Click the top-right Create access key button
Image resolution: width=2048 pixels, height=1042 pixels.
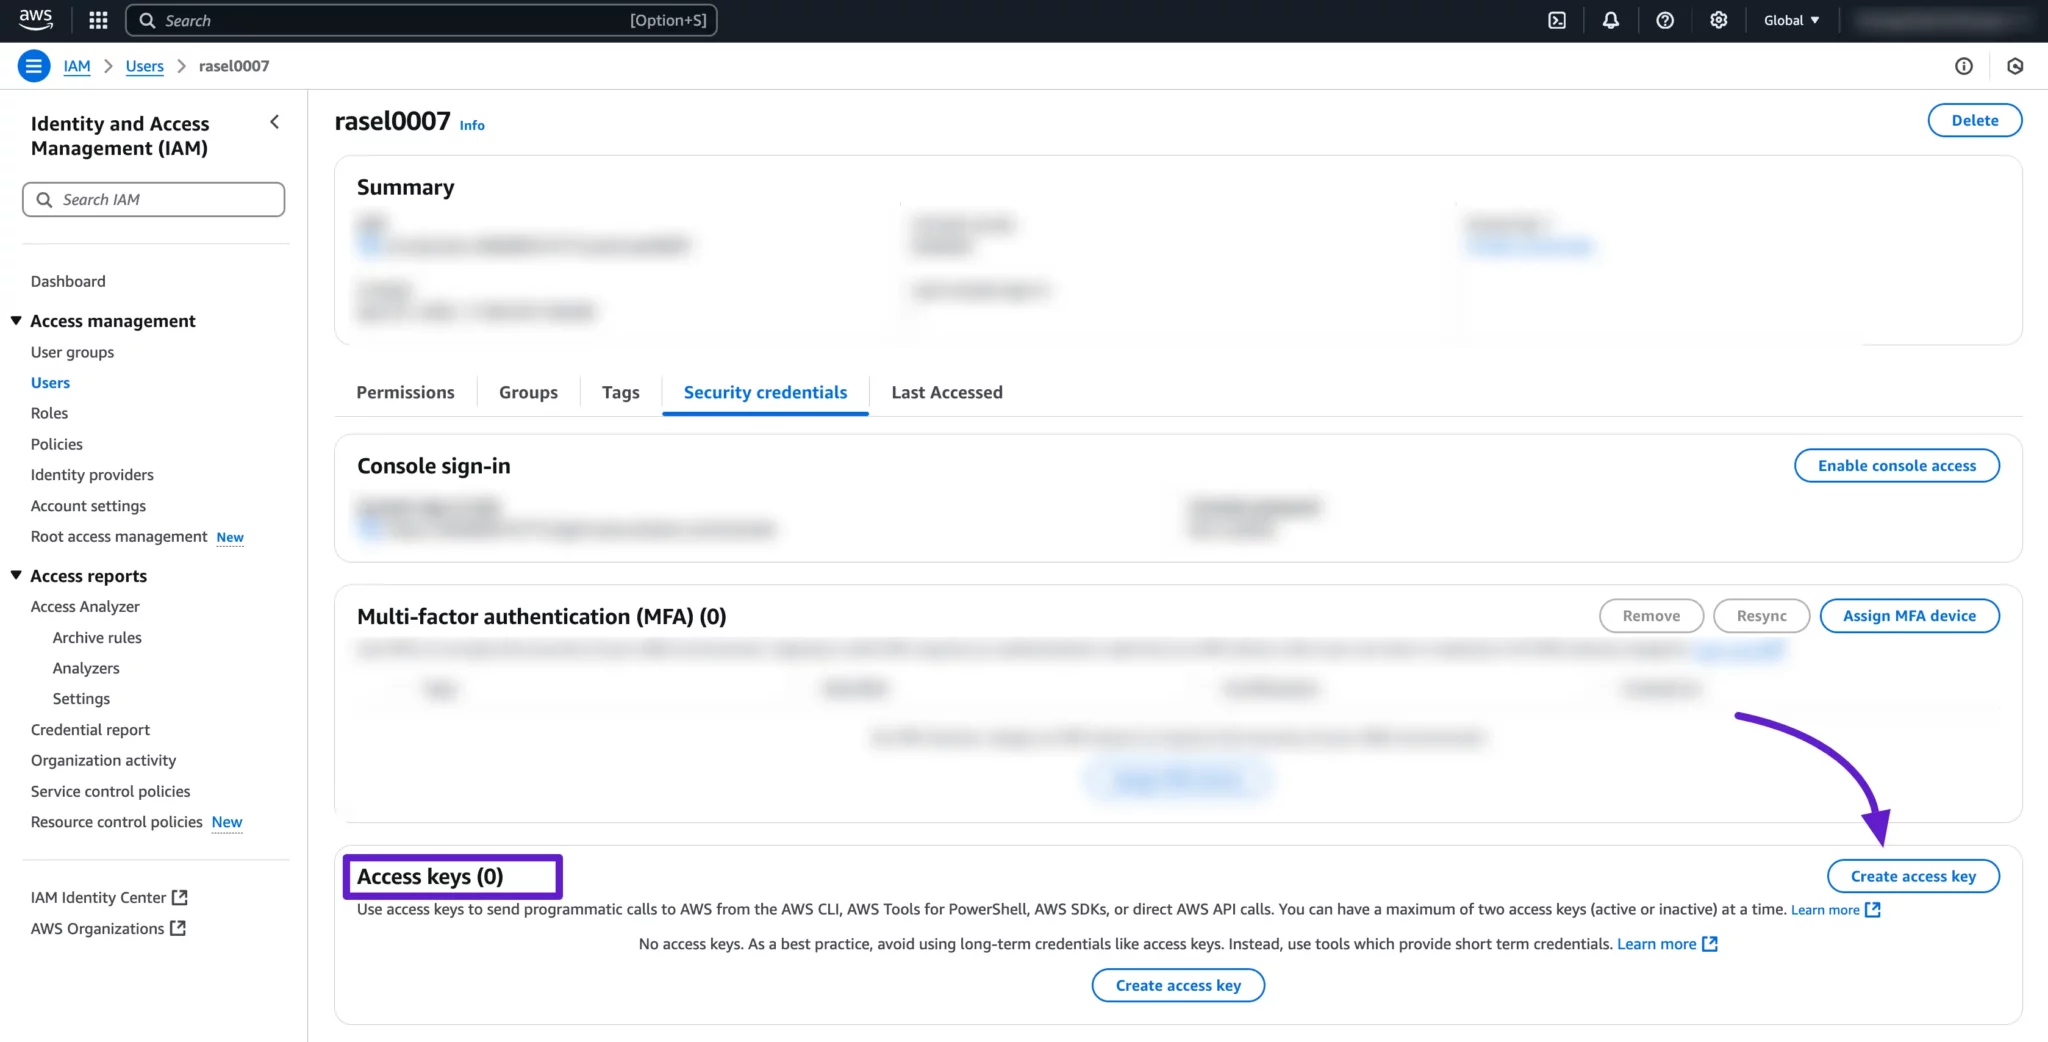1912,876
